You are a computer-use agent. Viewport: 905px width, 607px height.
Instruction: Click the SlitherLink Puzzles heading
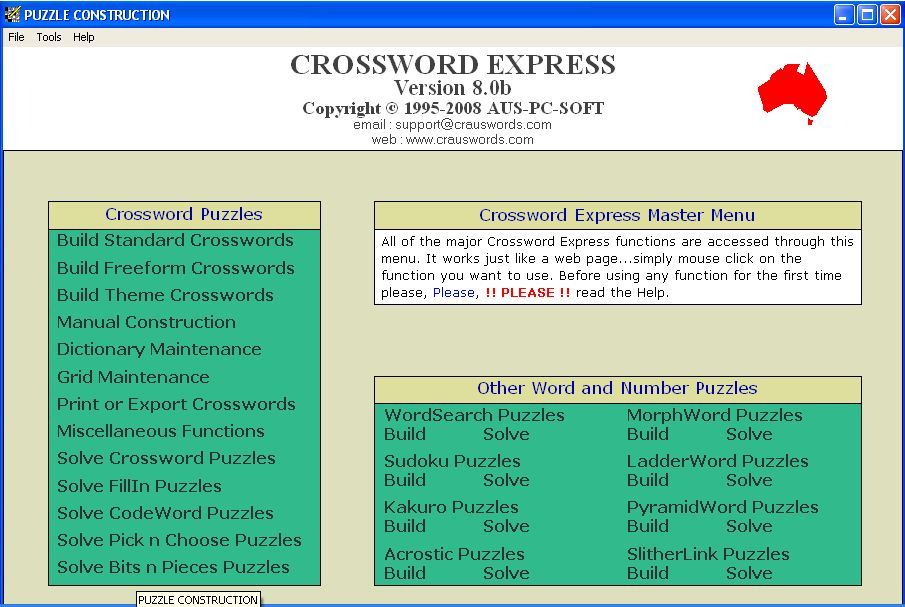(x=708, y=554)
